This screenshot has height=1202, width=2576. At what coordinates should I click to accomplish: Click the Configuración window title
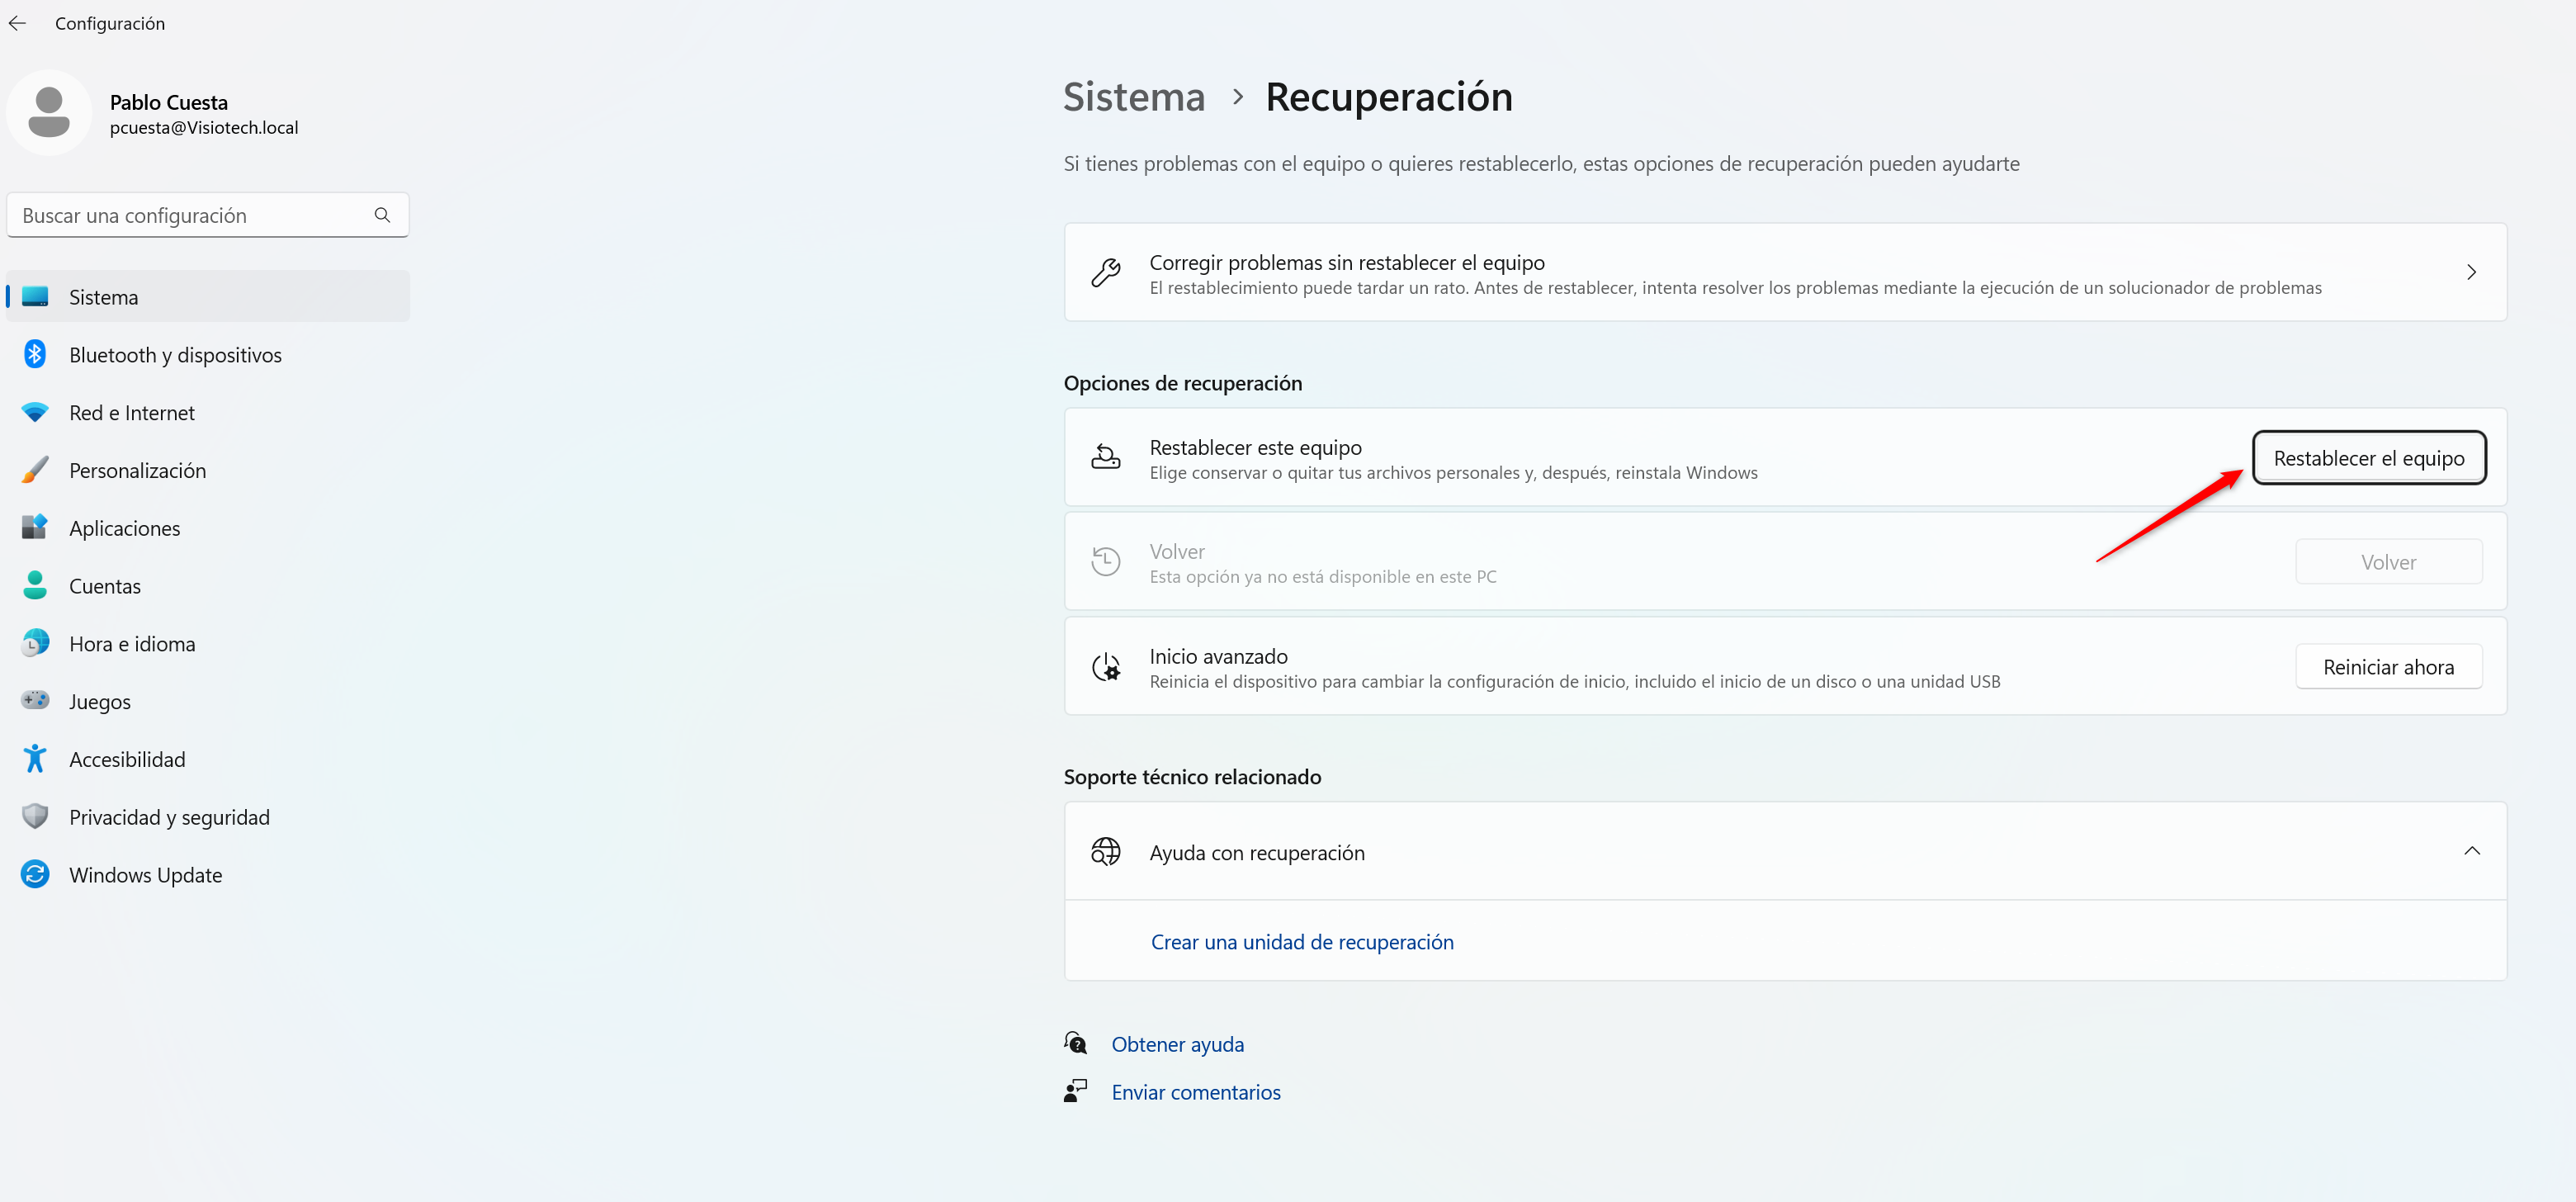[x=110, y=23]
